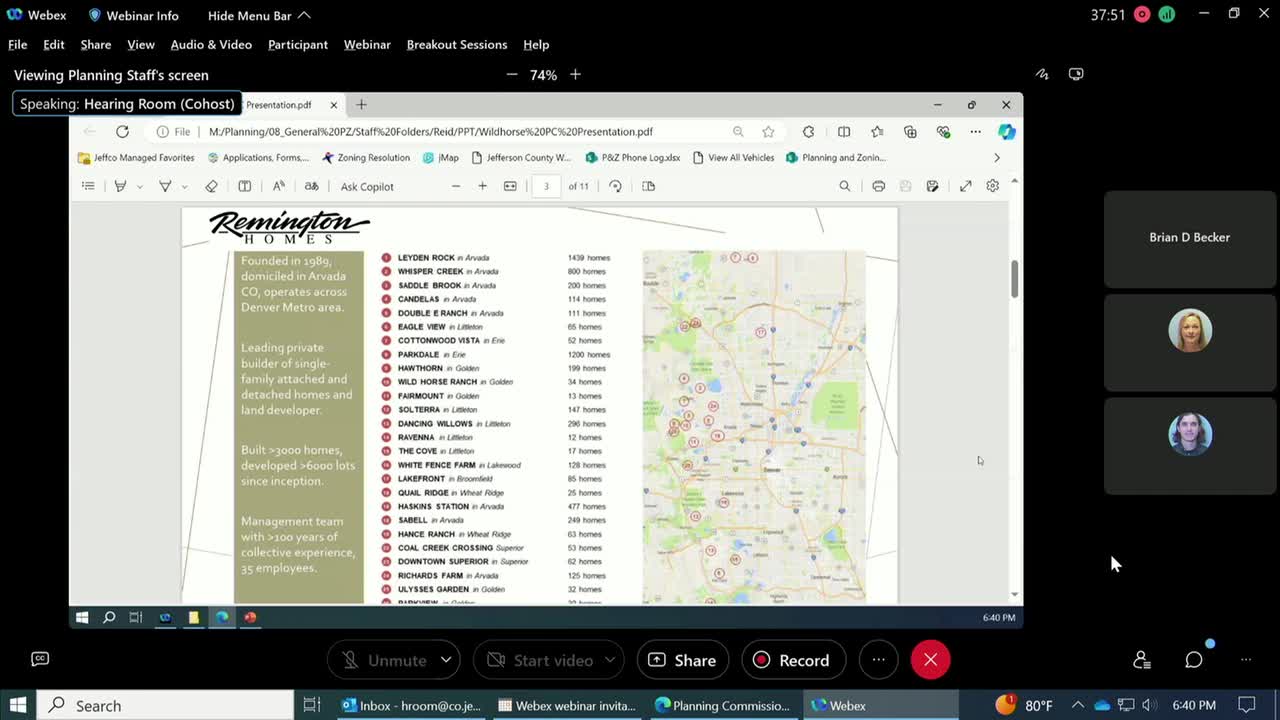Click the PDF rotate icon
Viewport: 1280px width, 720px height.
(615, 186)
